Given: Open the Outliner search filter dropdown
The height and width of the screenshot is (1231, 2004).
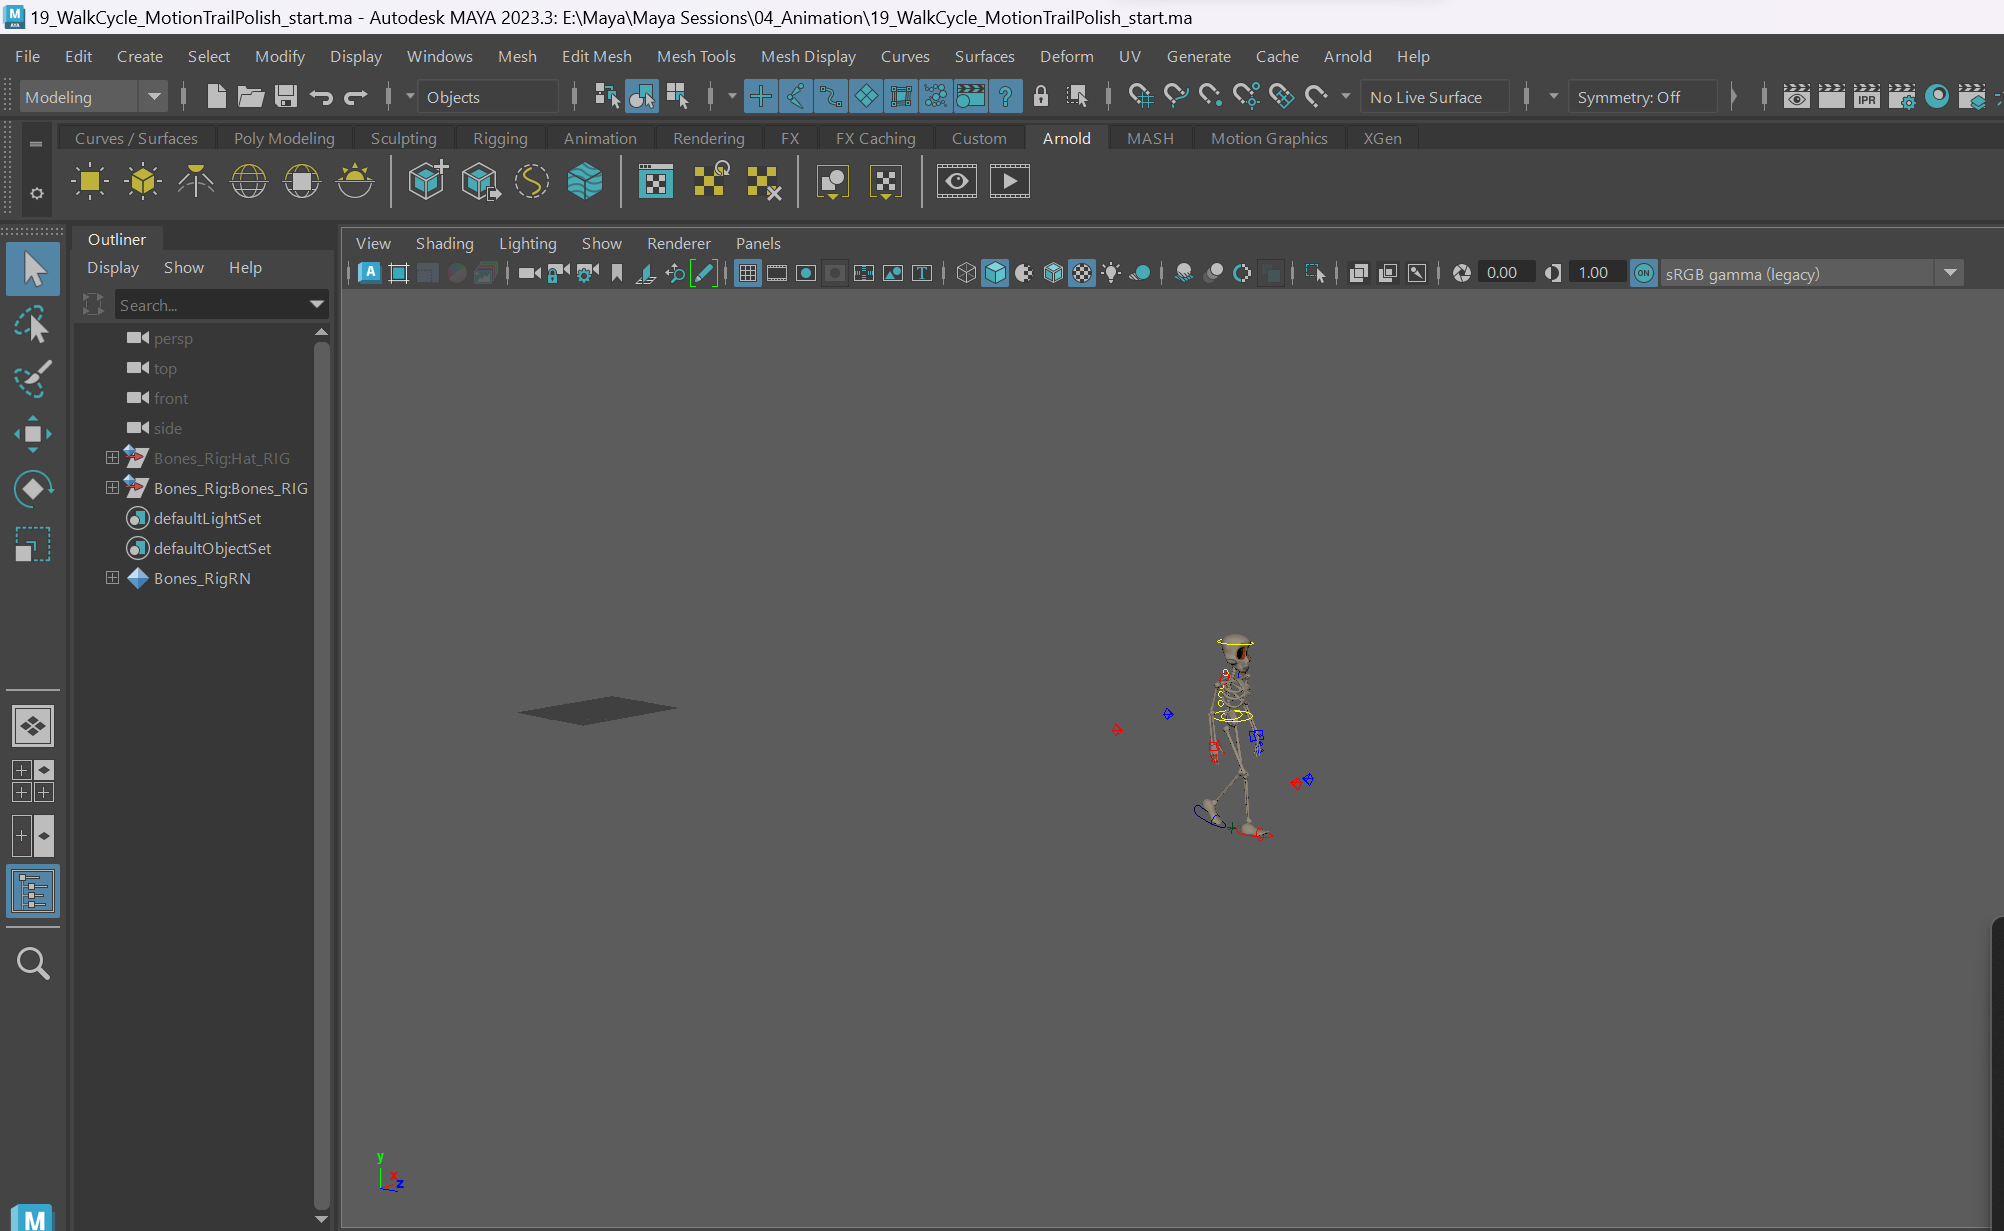Looking at the screenshot, I should [317, 305].
